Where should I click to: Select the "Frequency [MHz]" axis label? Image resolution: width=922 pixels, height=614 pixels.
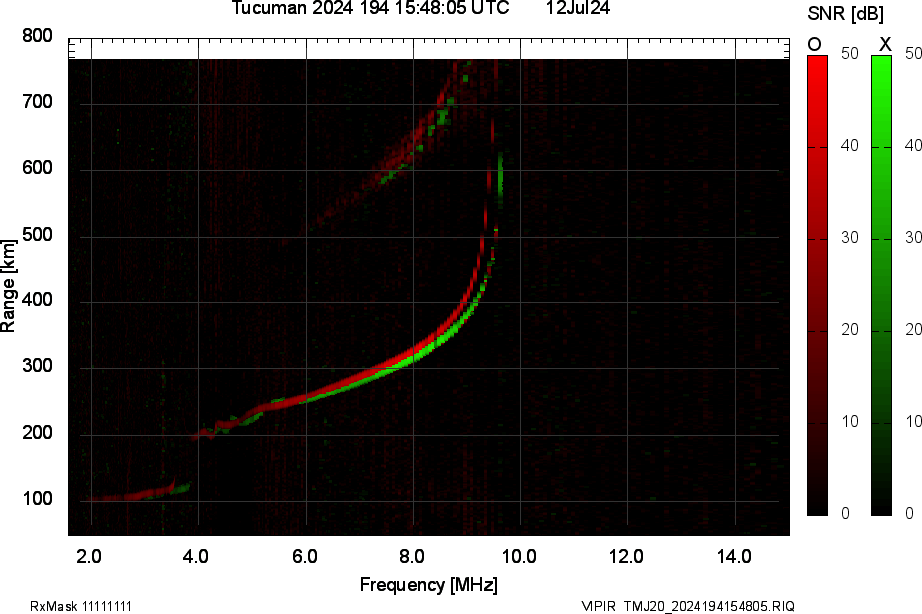pos(428,584)
